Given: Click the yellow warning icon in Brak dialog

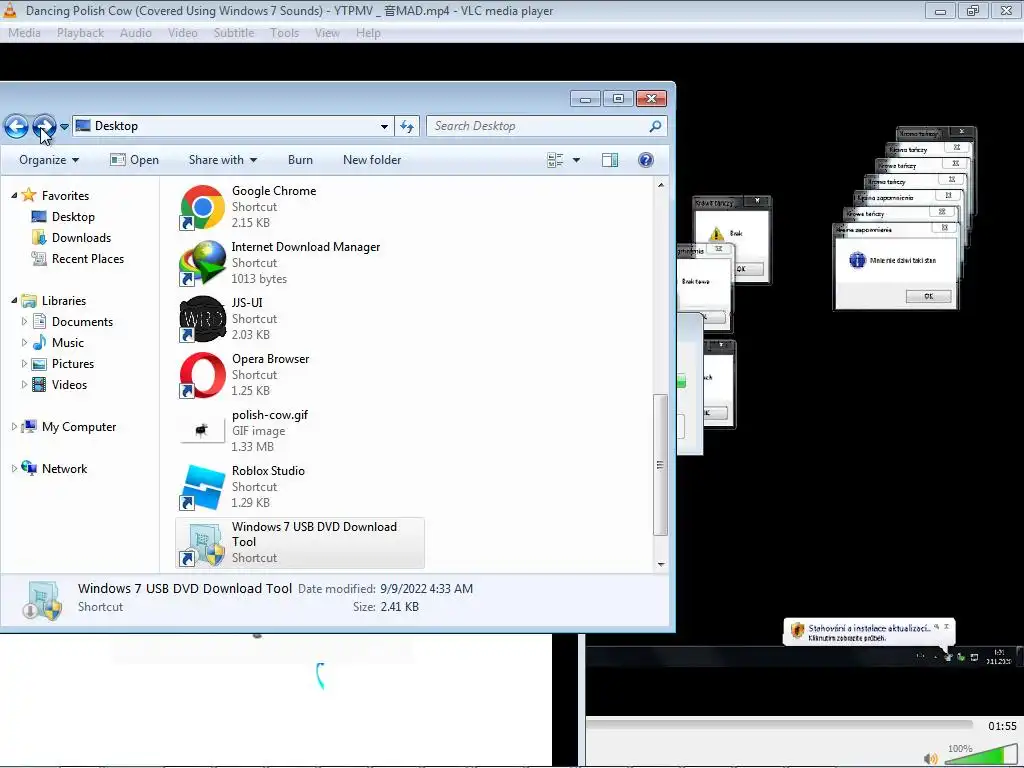Looking at the screenshot, I should [x=716, y=234].
